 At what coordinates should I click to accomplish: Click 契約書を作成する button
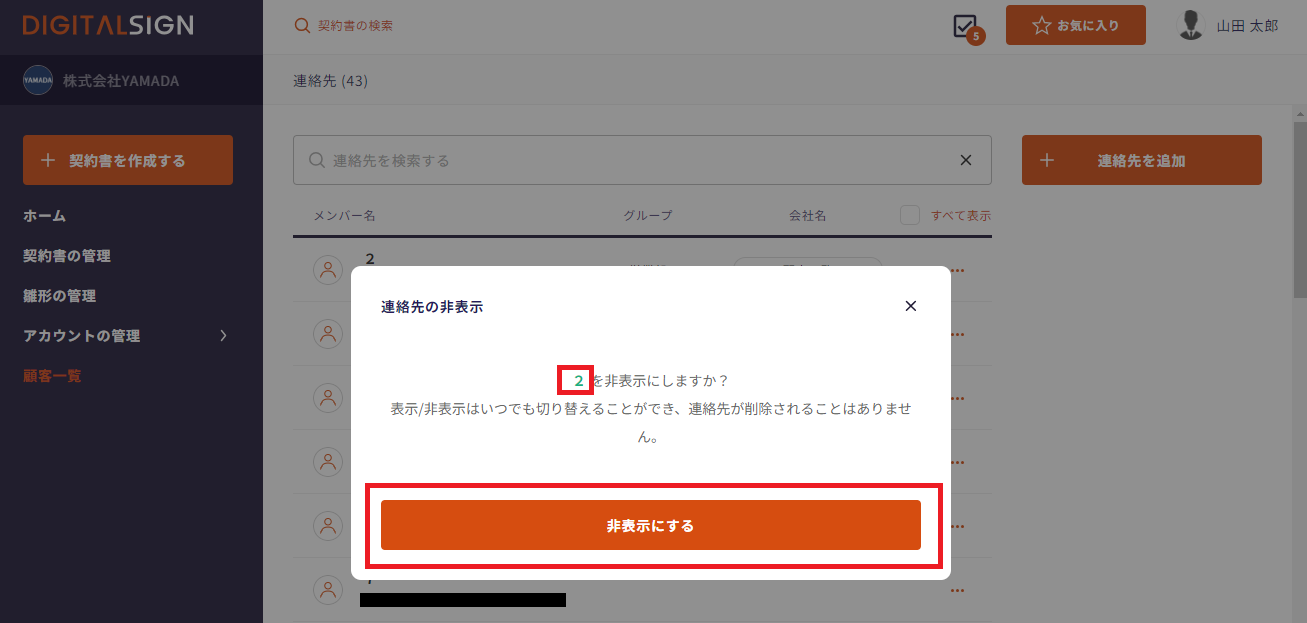click(x=128, y=160)
